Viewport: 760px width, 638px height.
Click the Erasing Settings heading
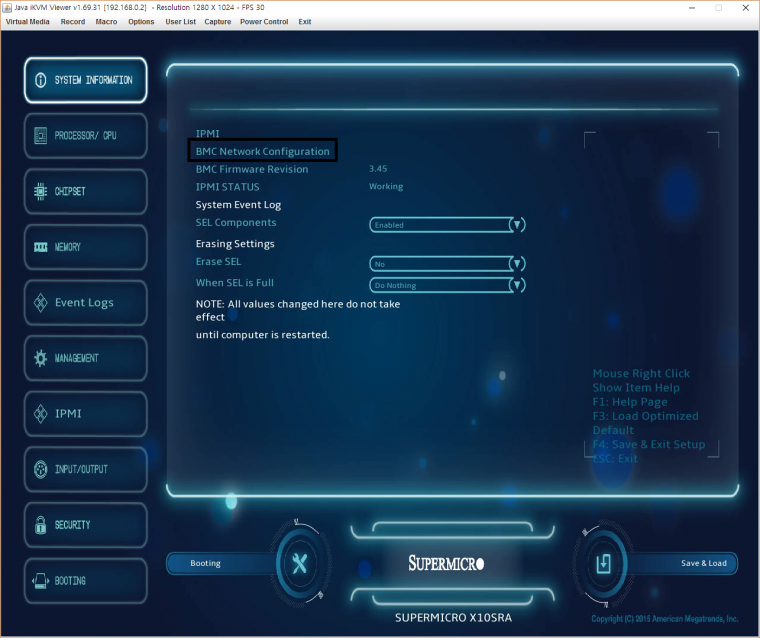[x=235, y=244]
